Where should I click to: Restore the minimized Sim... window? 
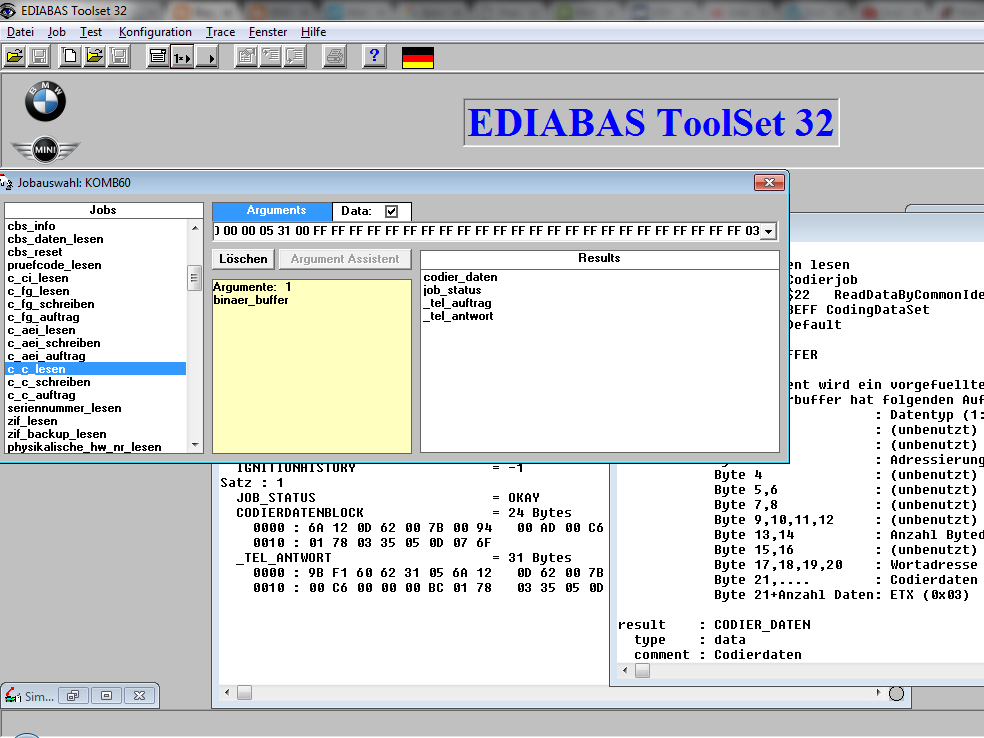pos(73,695)
